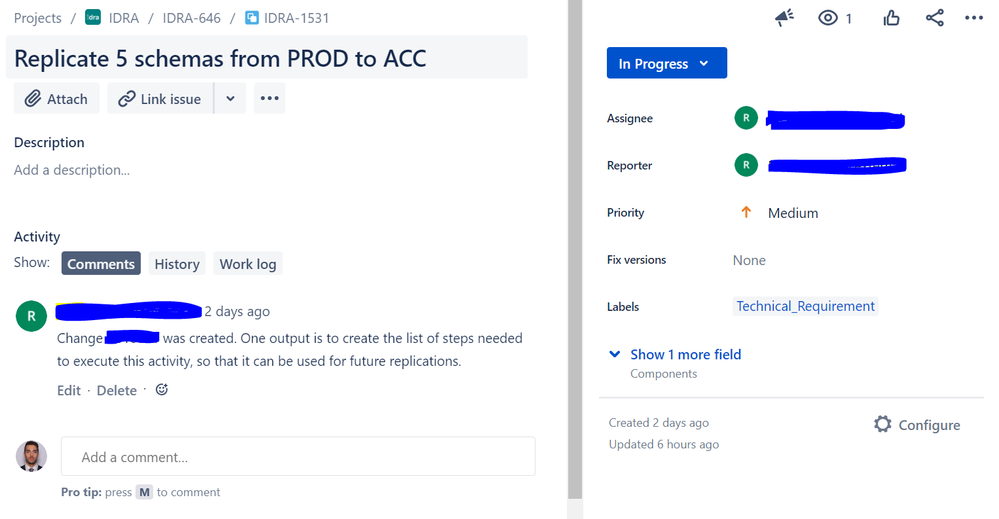This screenshot has height=519, width=999.
Task: Vote with the thumbs-up icon
Action: click(891, 18)
